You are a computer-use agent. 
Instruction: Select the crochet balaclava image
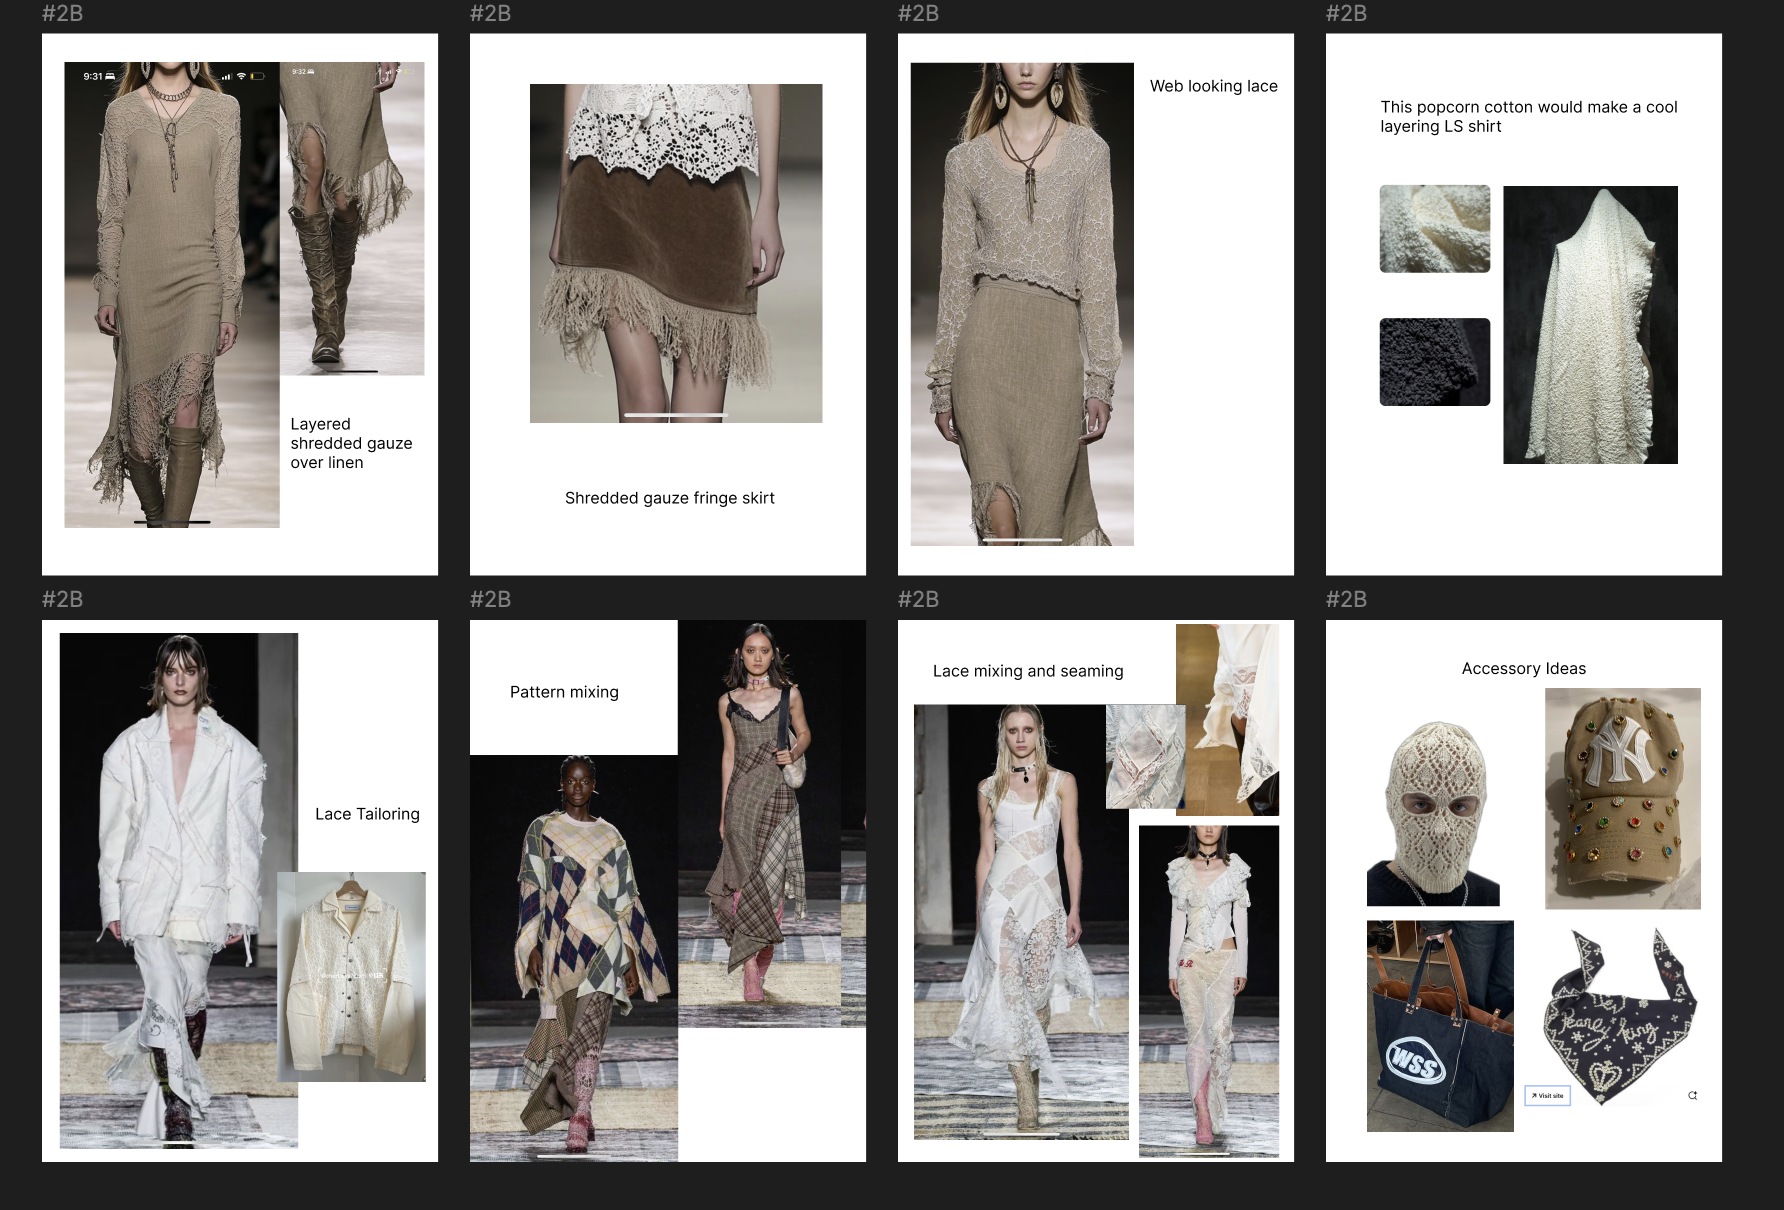pyautogui.click(x=1433, y=813)
